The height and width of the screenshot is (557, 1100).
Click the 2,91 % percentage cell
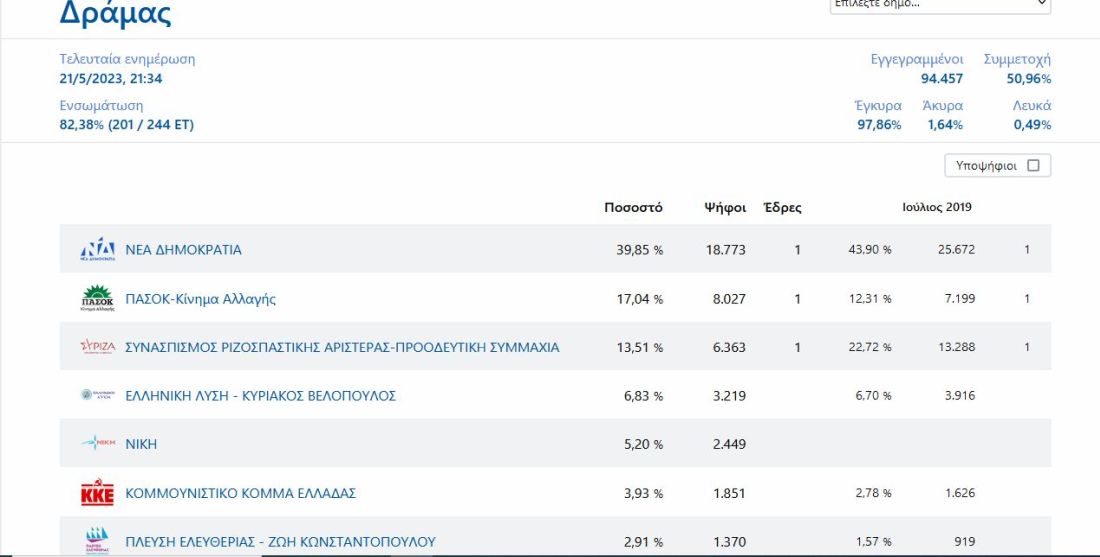click(x=643, y=542)
